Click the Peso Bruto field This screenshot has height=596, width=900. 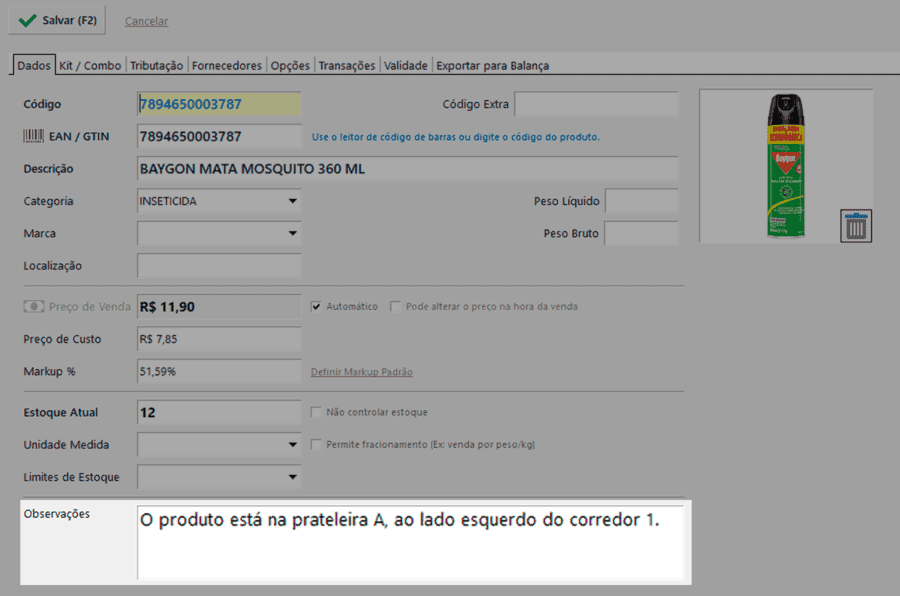coord(642,233)
